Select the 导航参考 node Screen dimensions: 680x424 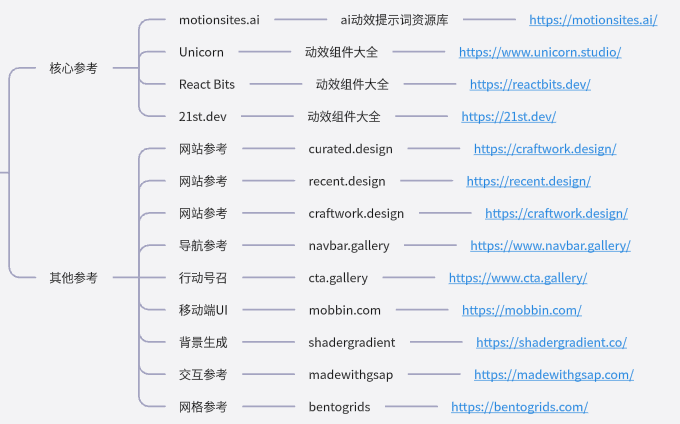coord(203,245)
